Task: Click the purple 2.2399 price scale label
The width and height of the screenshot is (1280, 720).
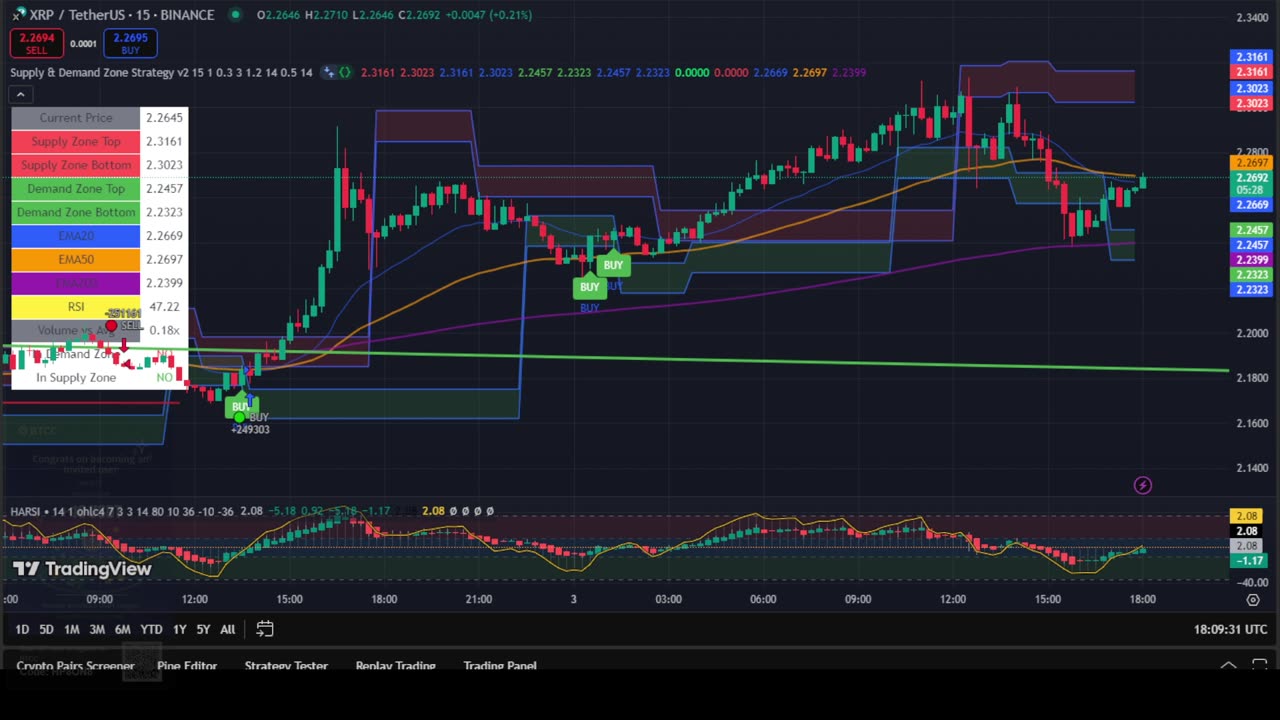Action: (x=1252, y=260)
